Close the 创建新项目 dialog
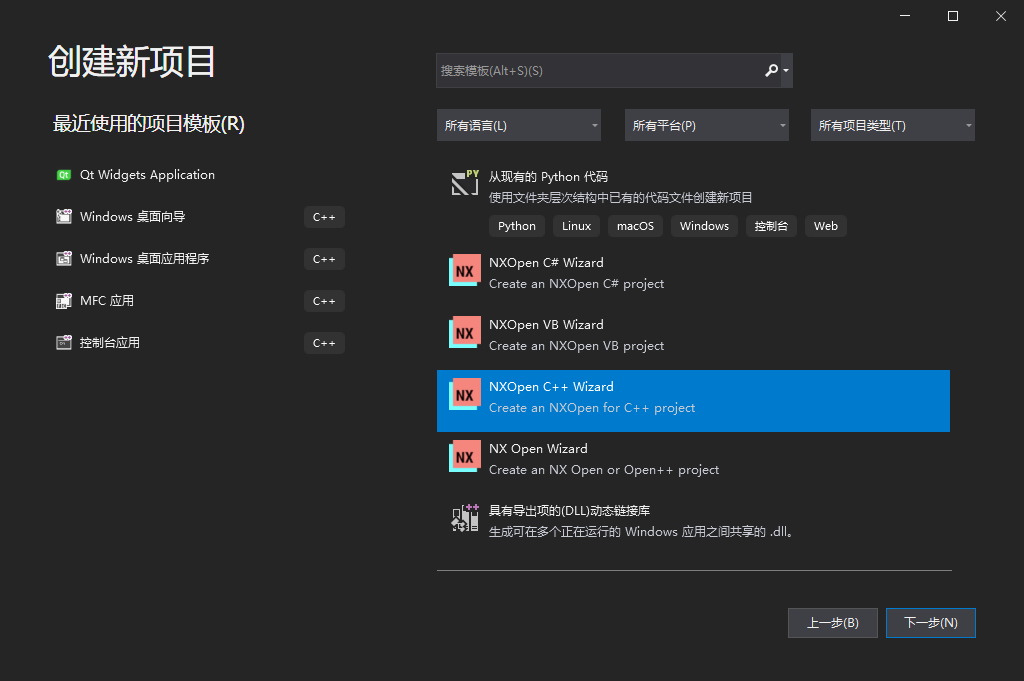The image size is (1024, 681). 1000,16
